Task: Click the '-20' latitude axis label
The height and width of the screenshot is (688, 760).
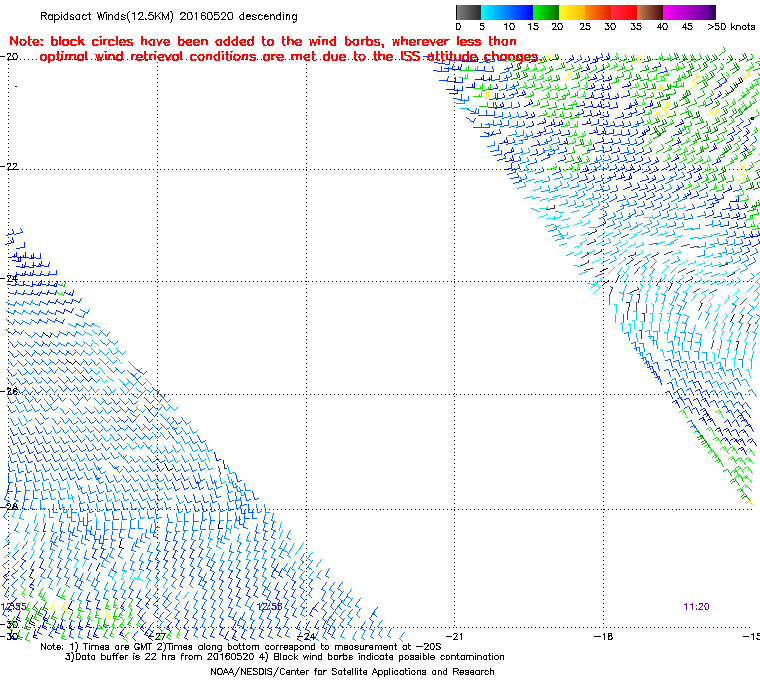Action: [x=9, y=57]
